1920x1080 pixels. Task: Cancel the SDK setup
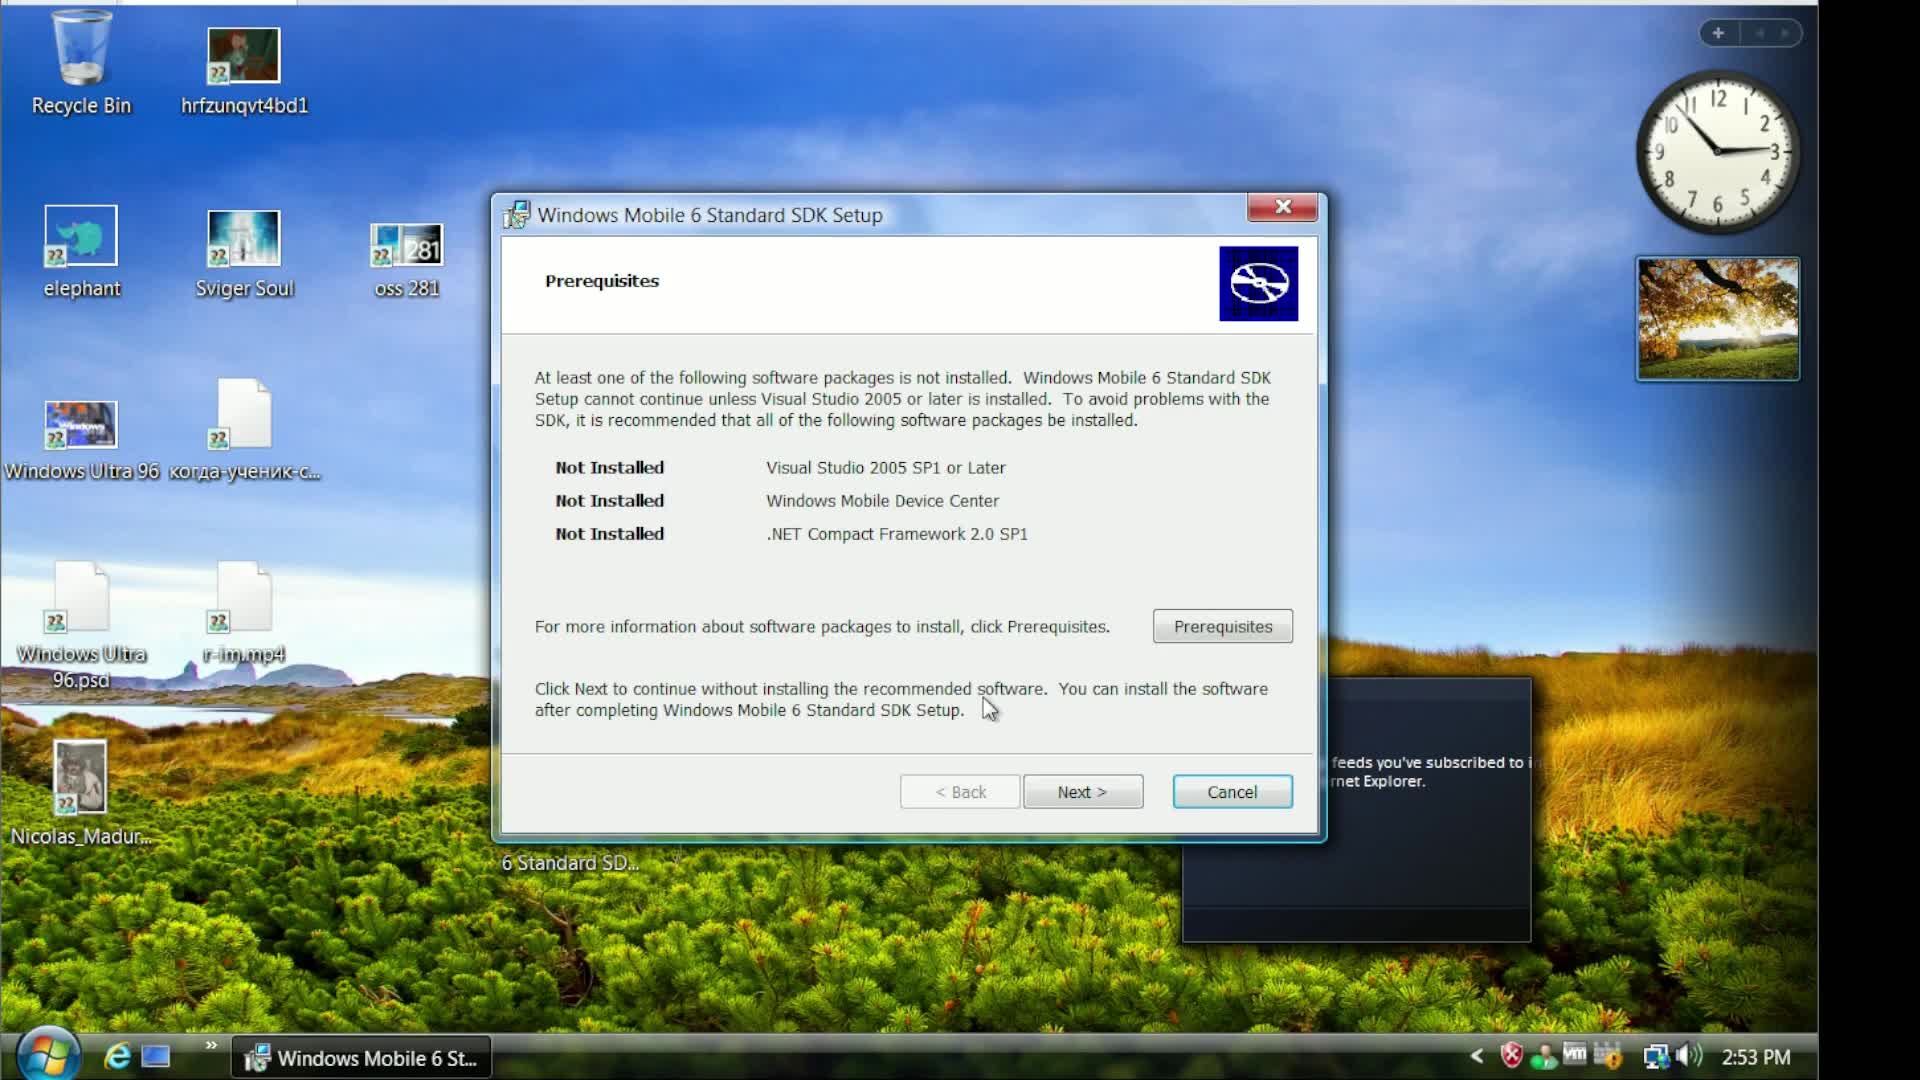coord(1232,791)
